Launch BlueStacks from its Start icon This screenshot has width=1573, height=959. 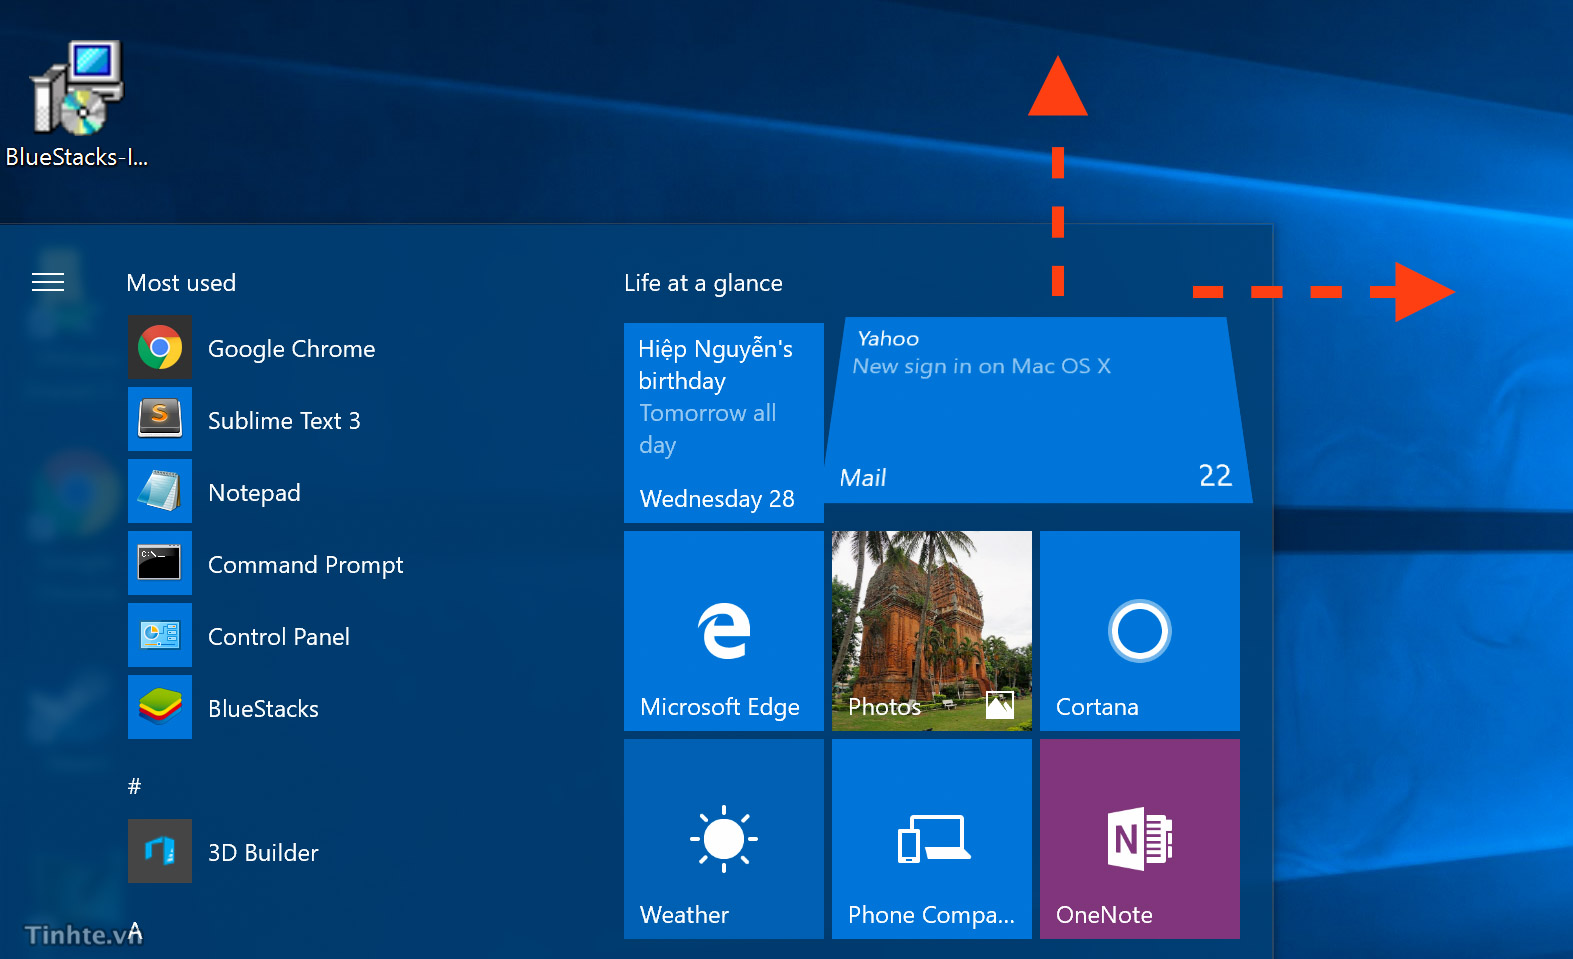(160, 708)
